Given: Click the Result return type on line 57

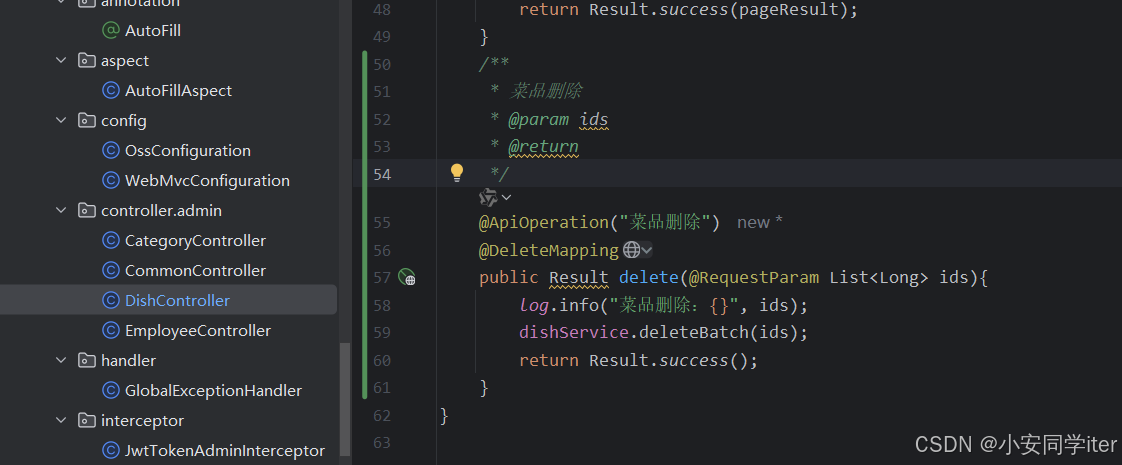Looking at the screenshot, I should coord(578,278).
